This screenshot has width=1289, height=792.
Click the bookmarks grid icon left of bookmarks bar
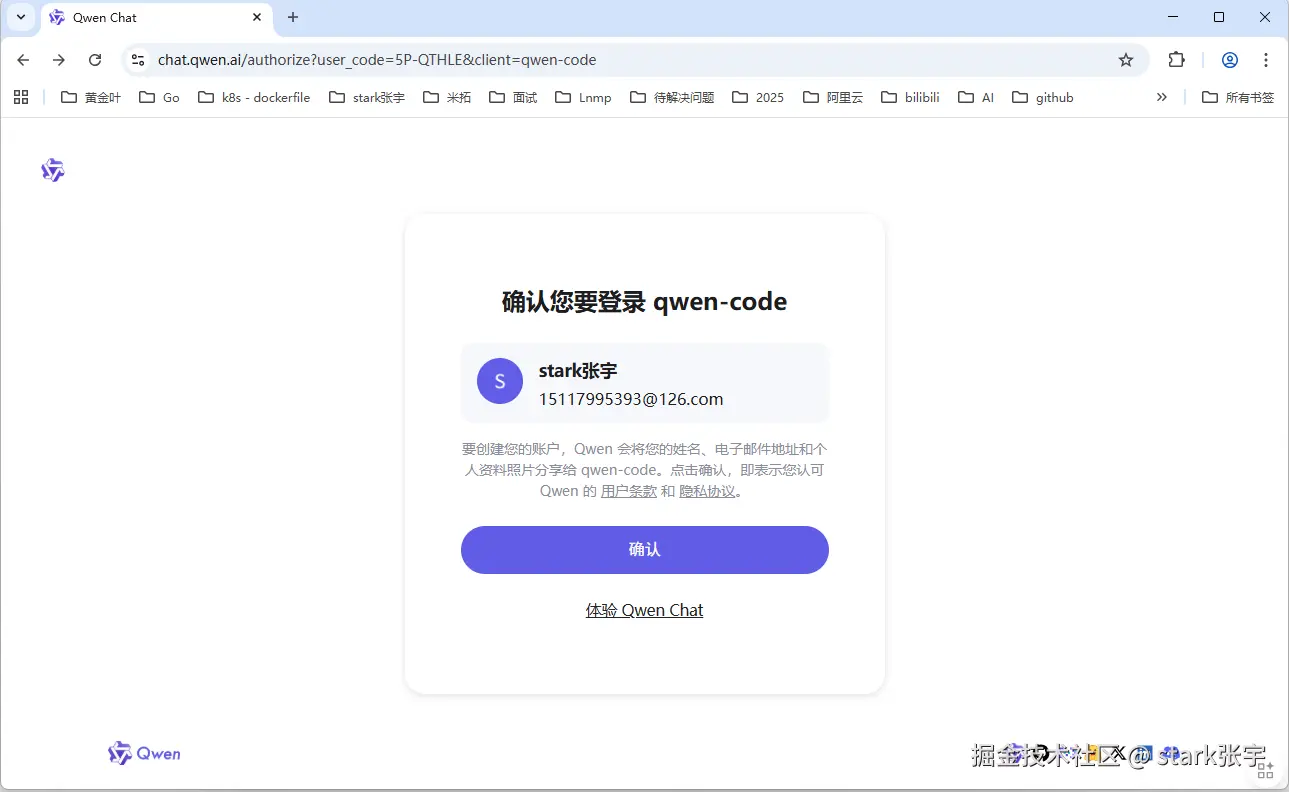20,97
